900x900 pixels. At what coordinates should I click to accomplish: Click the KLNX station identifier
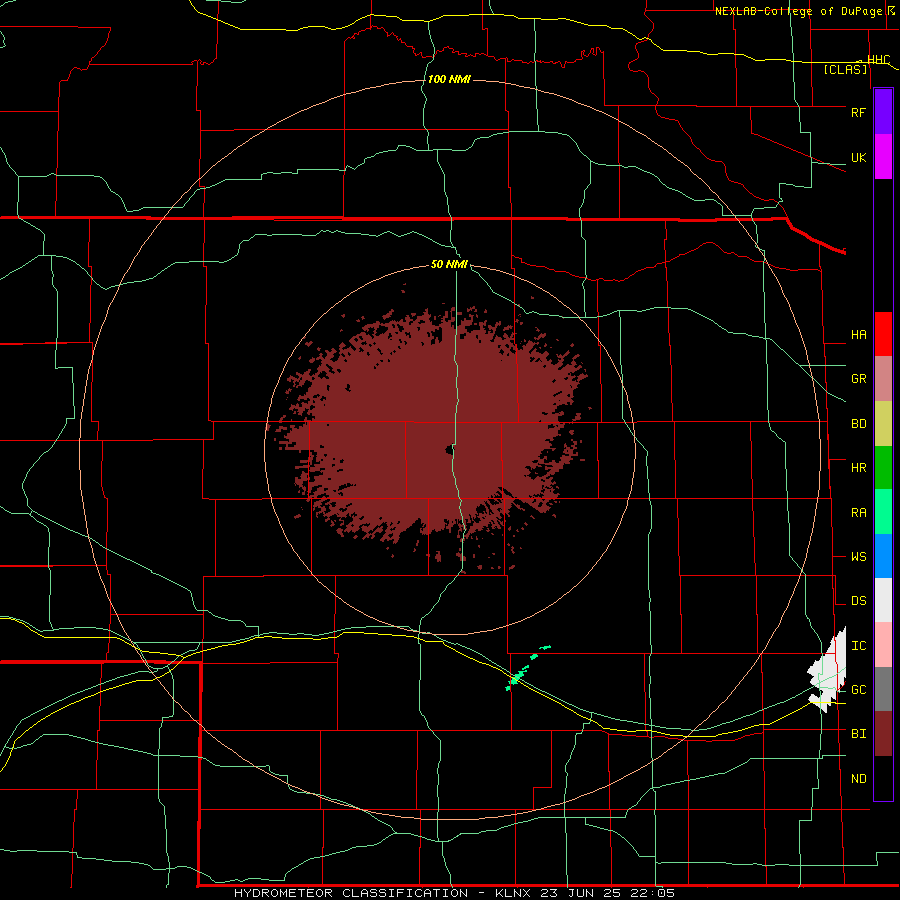[515, 893]
